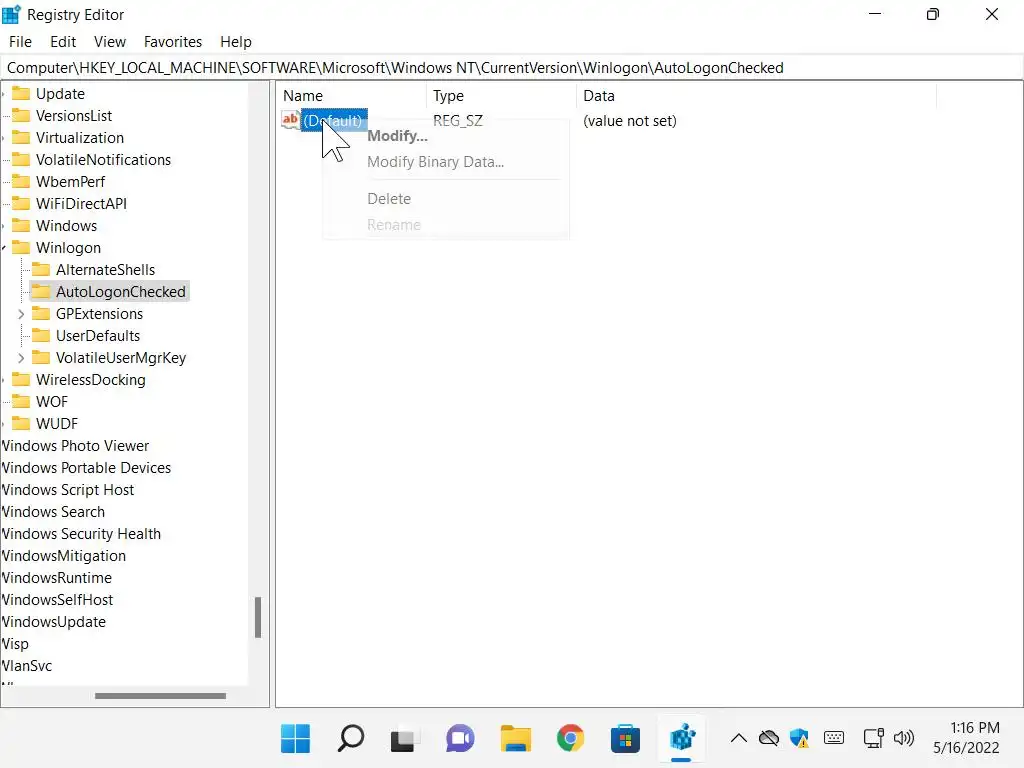Select the WUDF key
Image resolution: width=1024 pixels, height=768 pixels.
point(57,424)
